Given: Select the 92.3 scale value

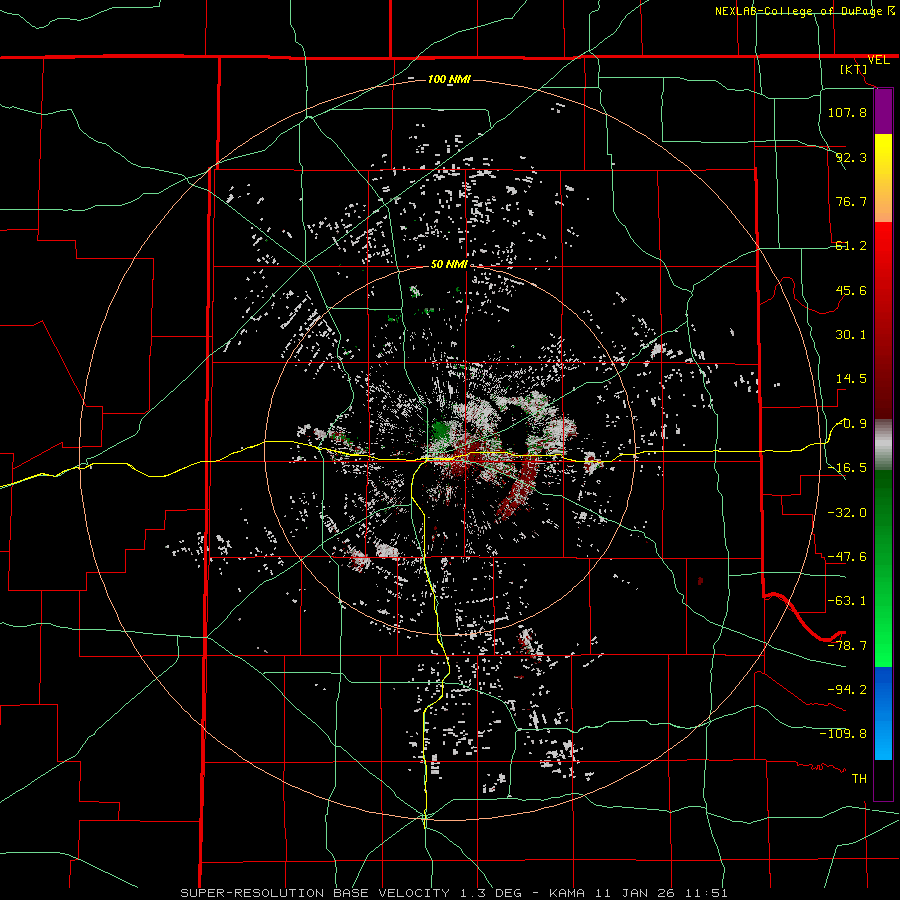Looking at the screenshot, I should point(851,157).
